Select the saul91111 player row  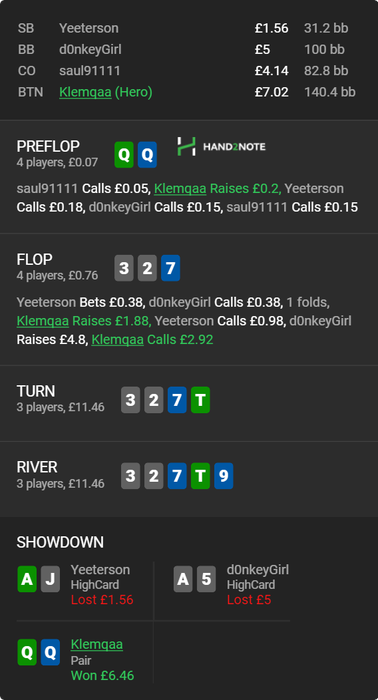tap(187, 71)
